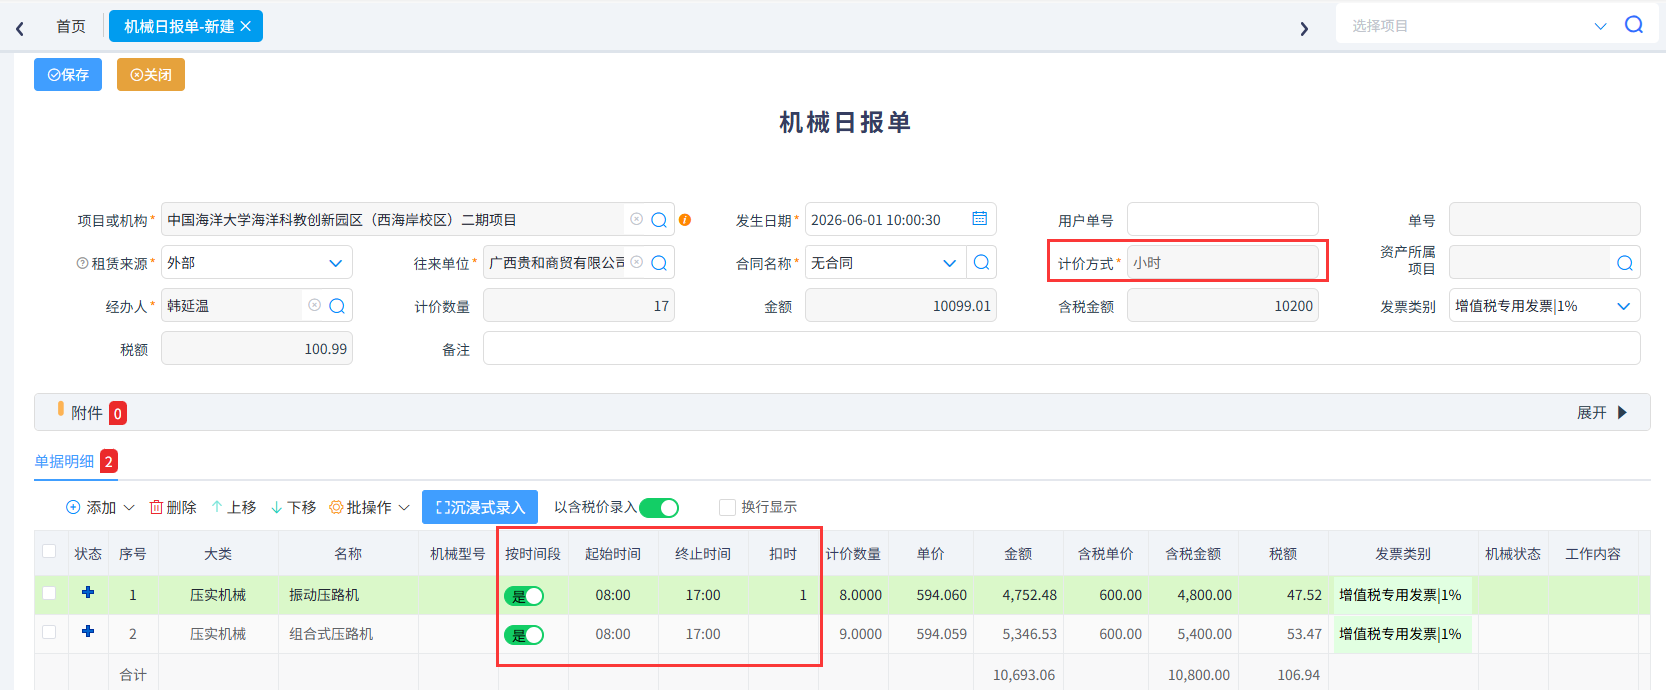Click the search icon beside 选择项目
This screenshot has height=690, width=1666.
pos(1634,25)
